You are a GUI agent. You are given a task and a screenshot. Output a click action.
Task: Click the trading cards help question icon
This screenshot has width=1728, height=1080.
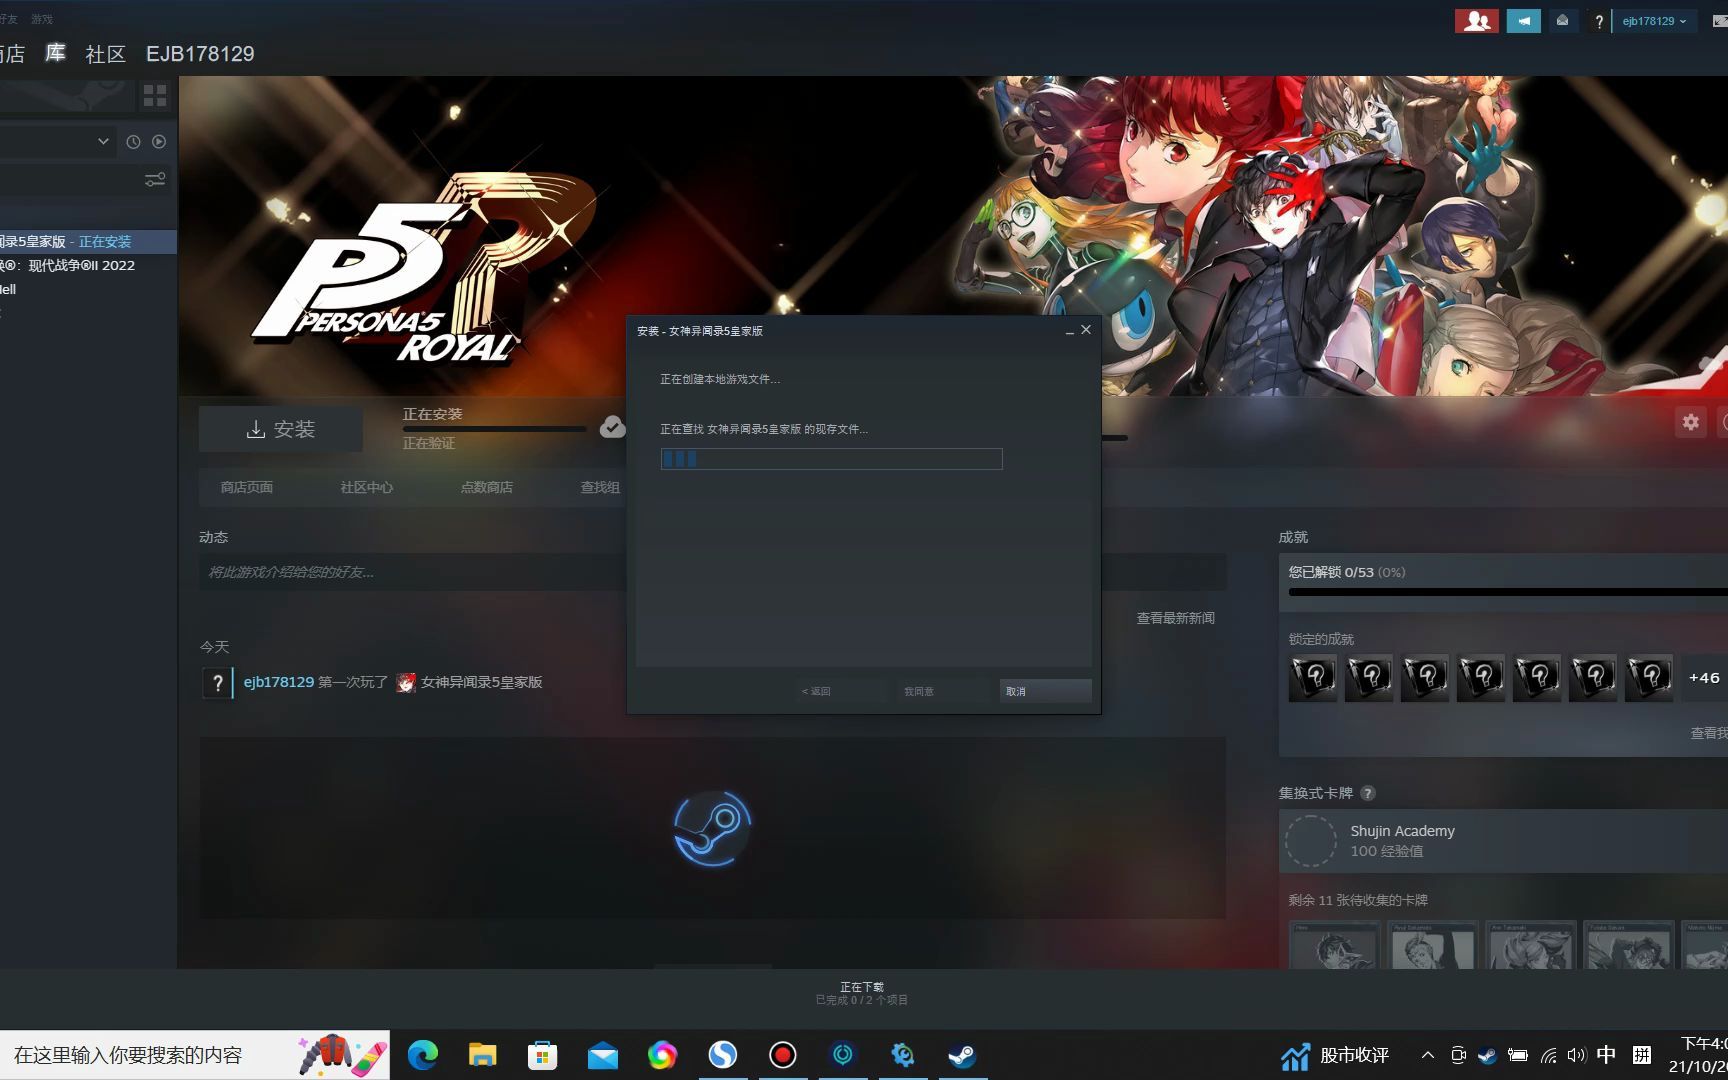(x=1368, y=793)
